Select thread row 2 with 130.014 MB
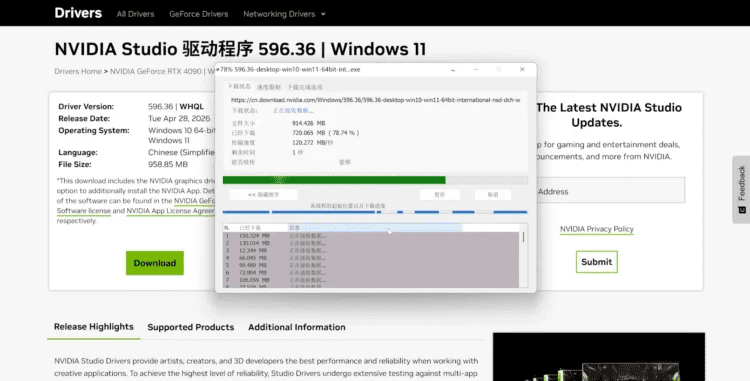Image resolution: width=750 pixels, height=381 pixels. coord(371,243)
